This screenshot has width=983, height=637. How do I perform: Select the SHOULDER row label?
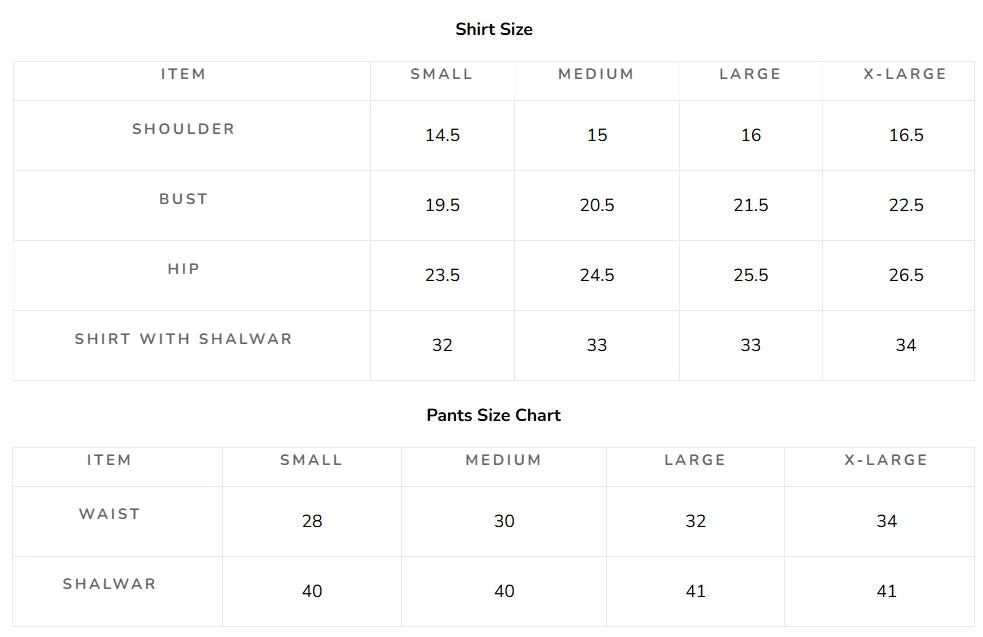(x=183, y=129)
